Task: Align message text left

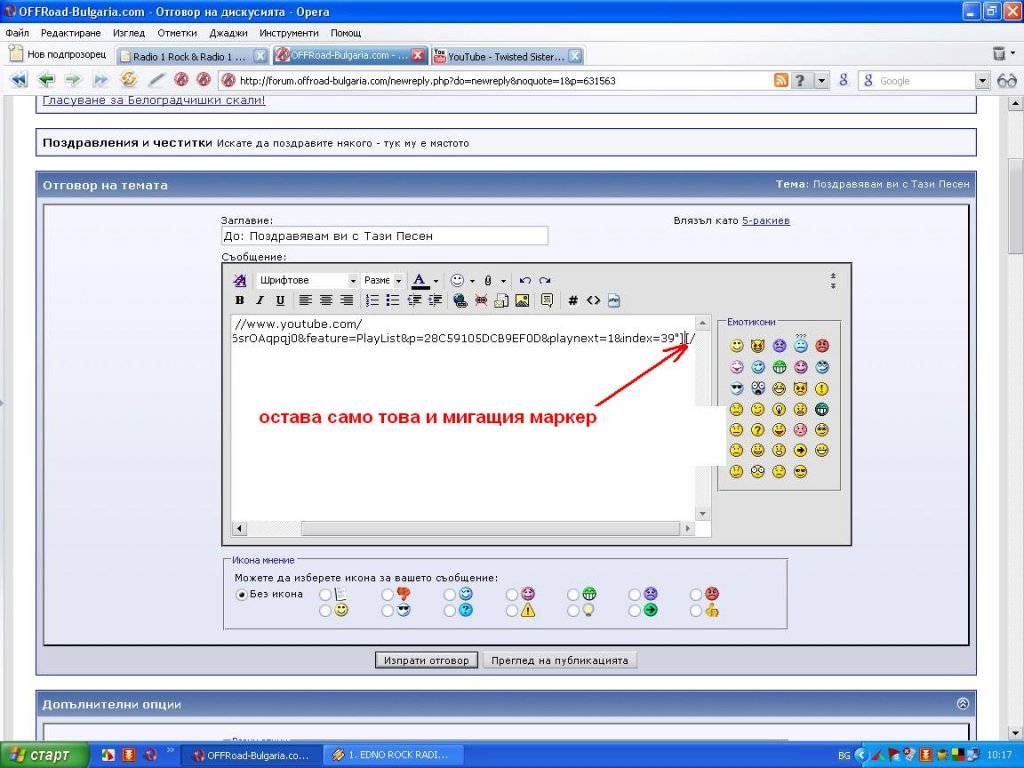Action: [306, 300]
